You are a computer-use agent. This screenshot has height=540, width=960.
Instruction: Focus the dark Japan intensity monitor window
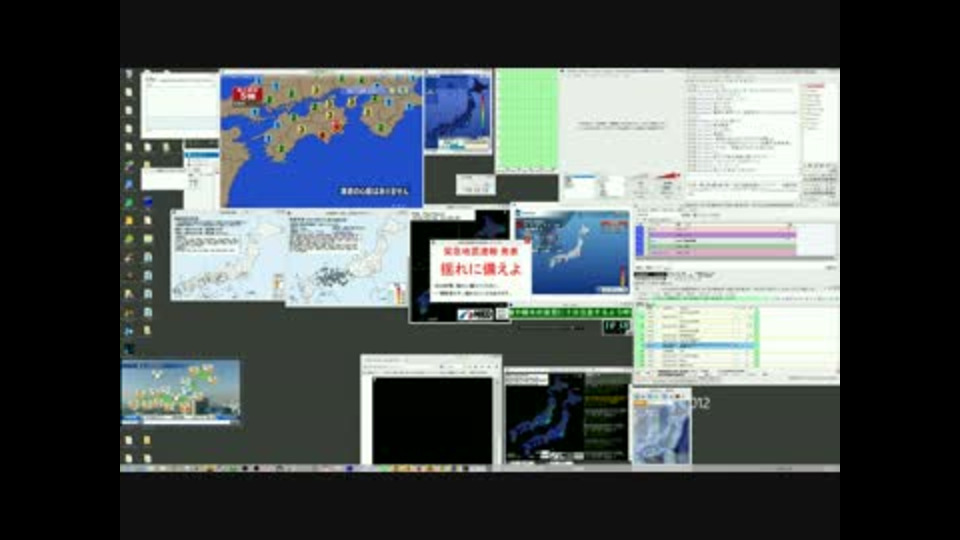[568, 418]
